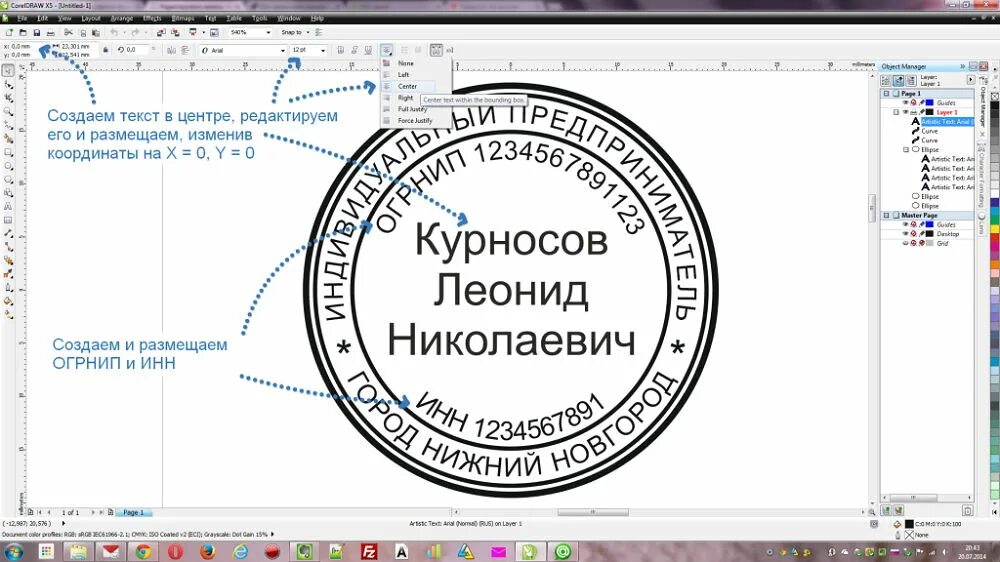Open the 12 pt font size dropdown

(x=323, y=50)
